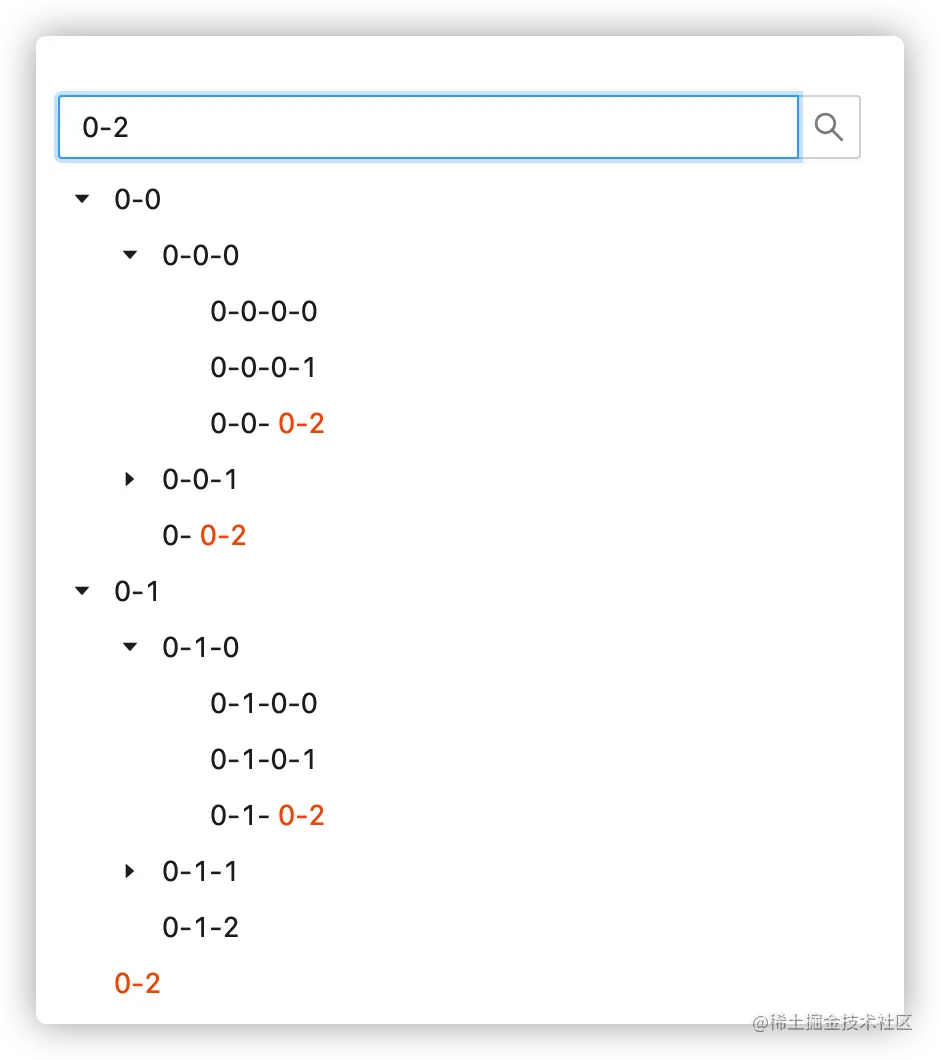
Task: Select the 0-1 node label
Action: pyautogui.click(x=137, y=592)
